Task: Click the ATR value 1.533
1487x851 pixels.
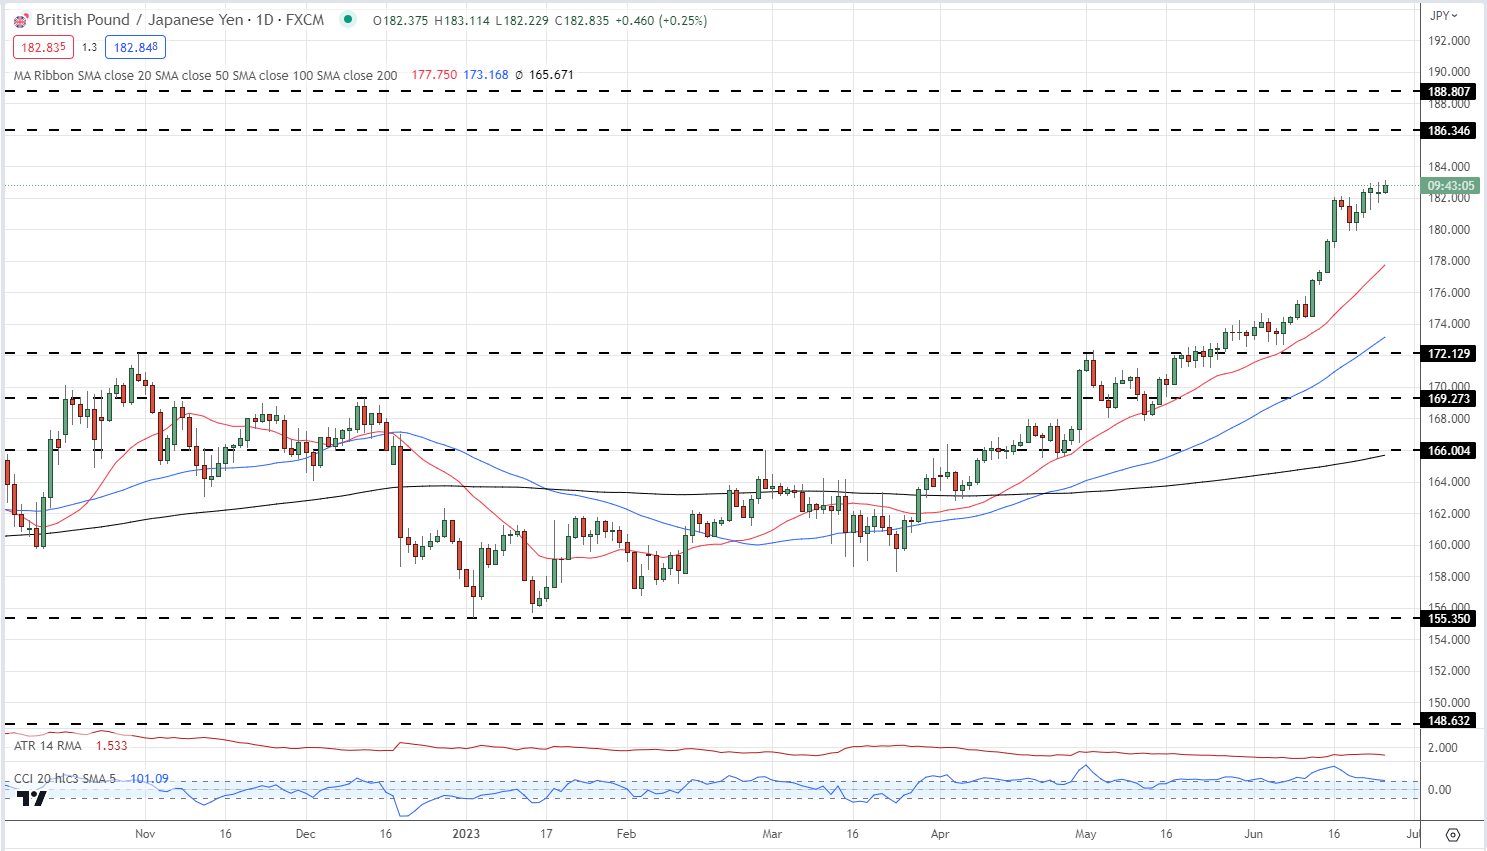Action: (112, 745)
